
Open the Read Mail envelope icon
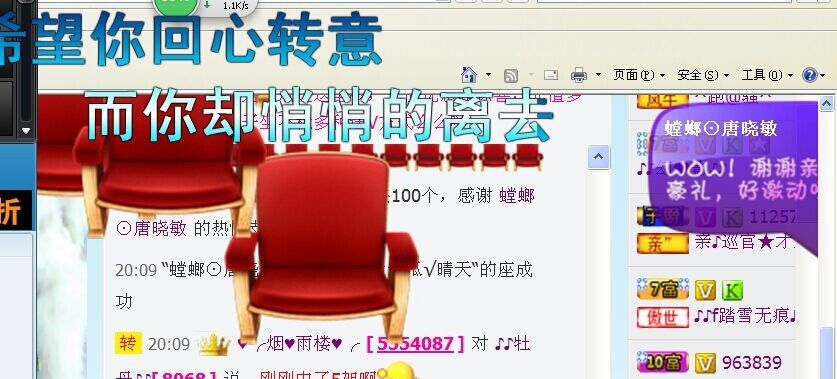click(551, 75)
